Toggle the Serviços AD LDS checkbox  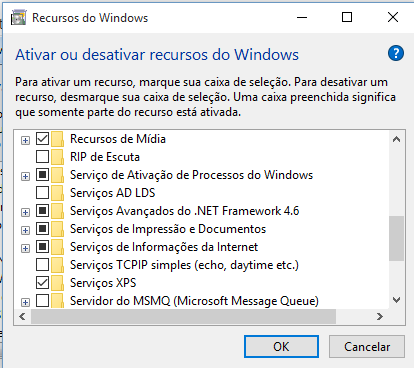point(42,193)
